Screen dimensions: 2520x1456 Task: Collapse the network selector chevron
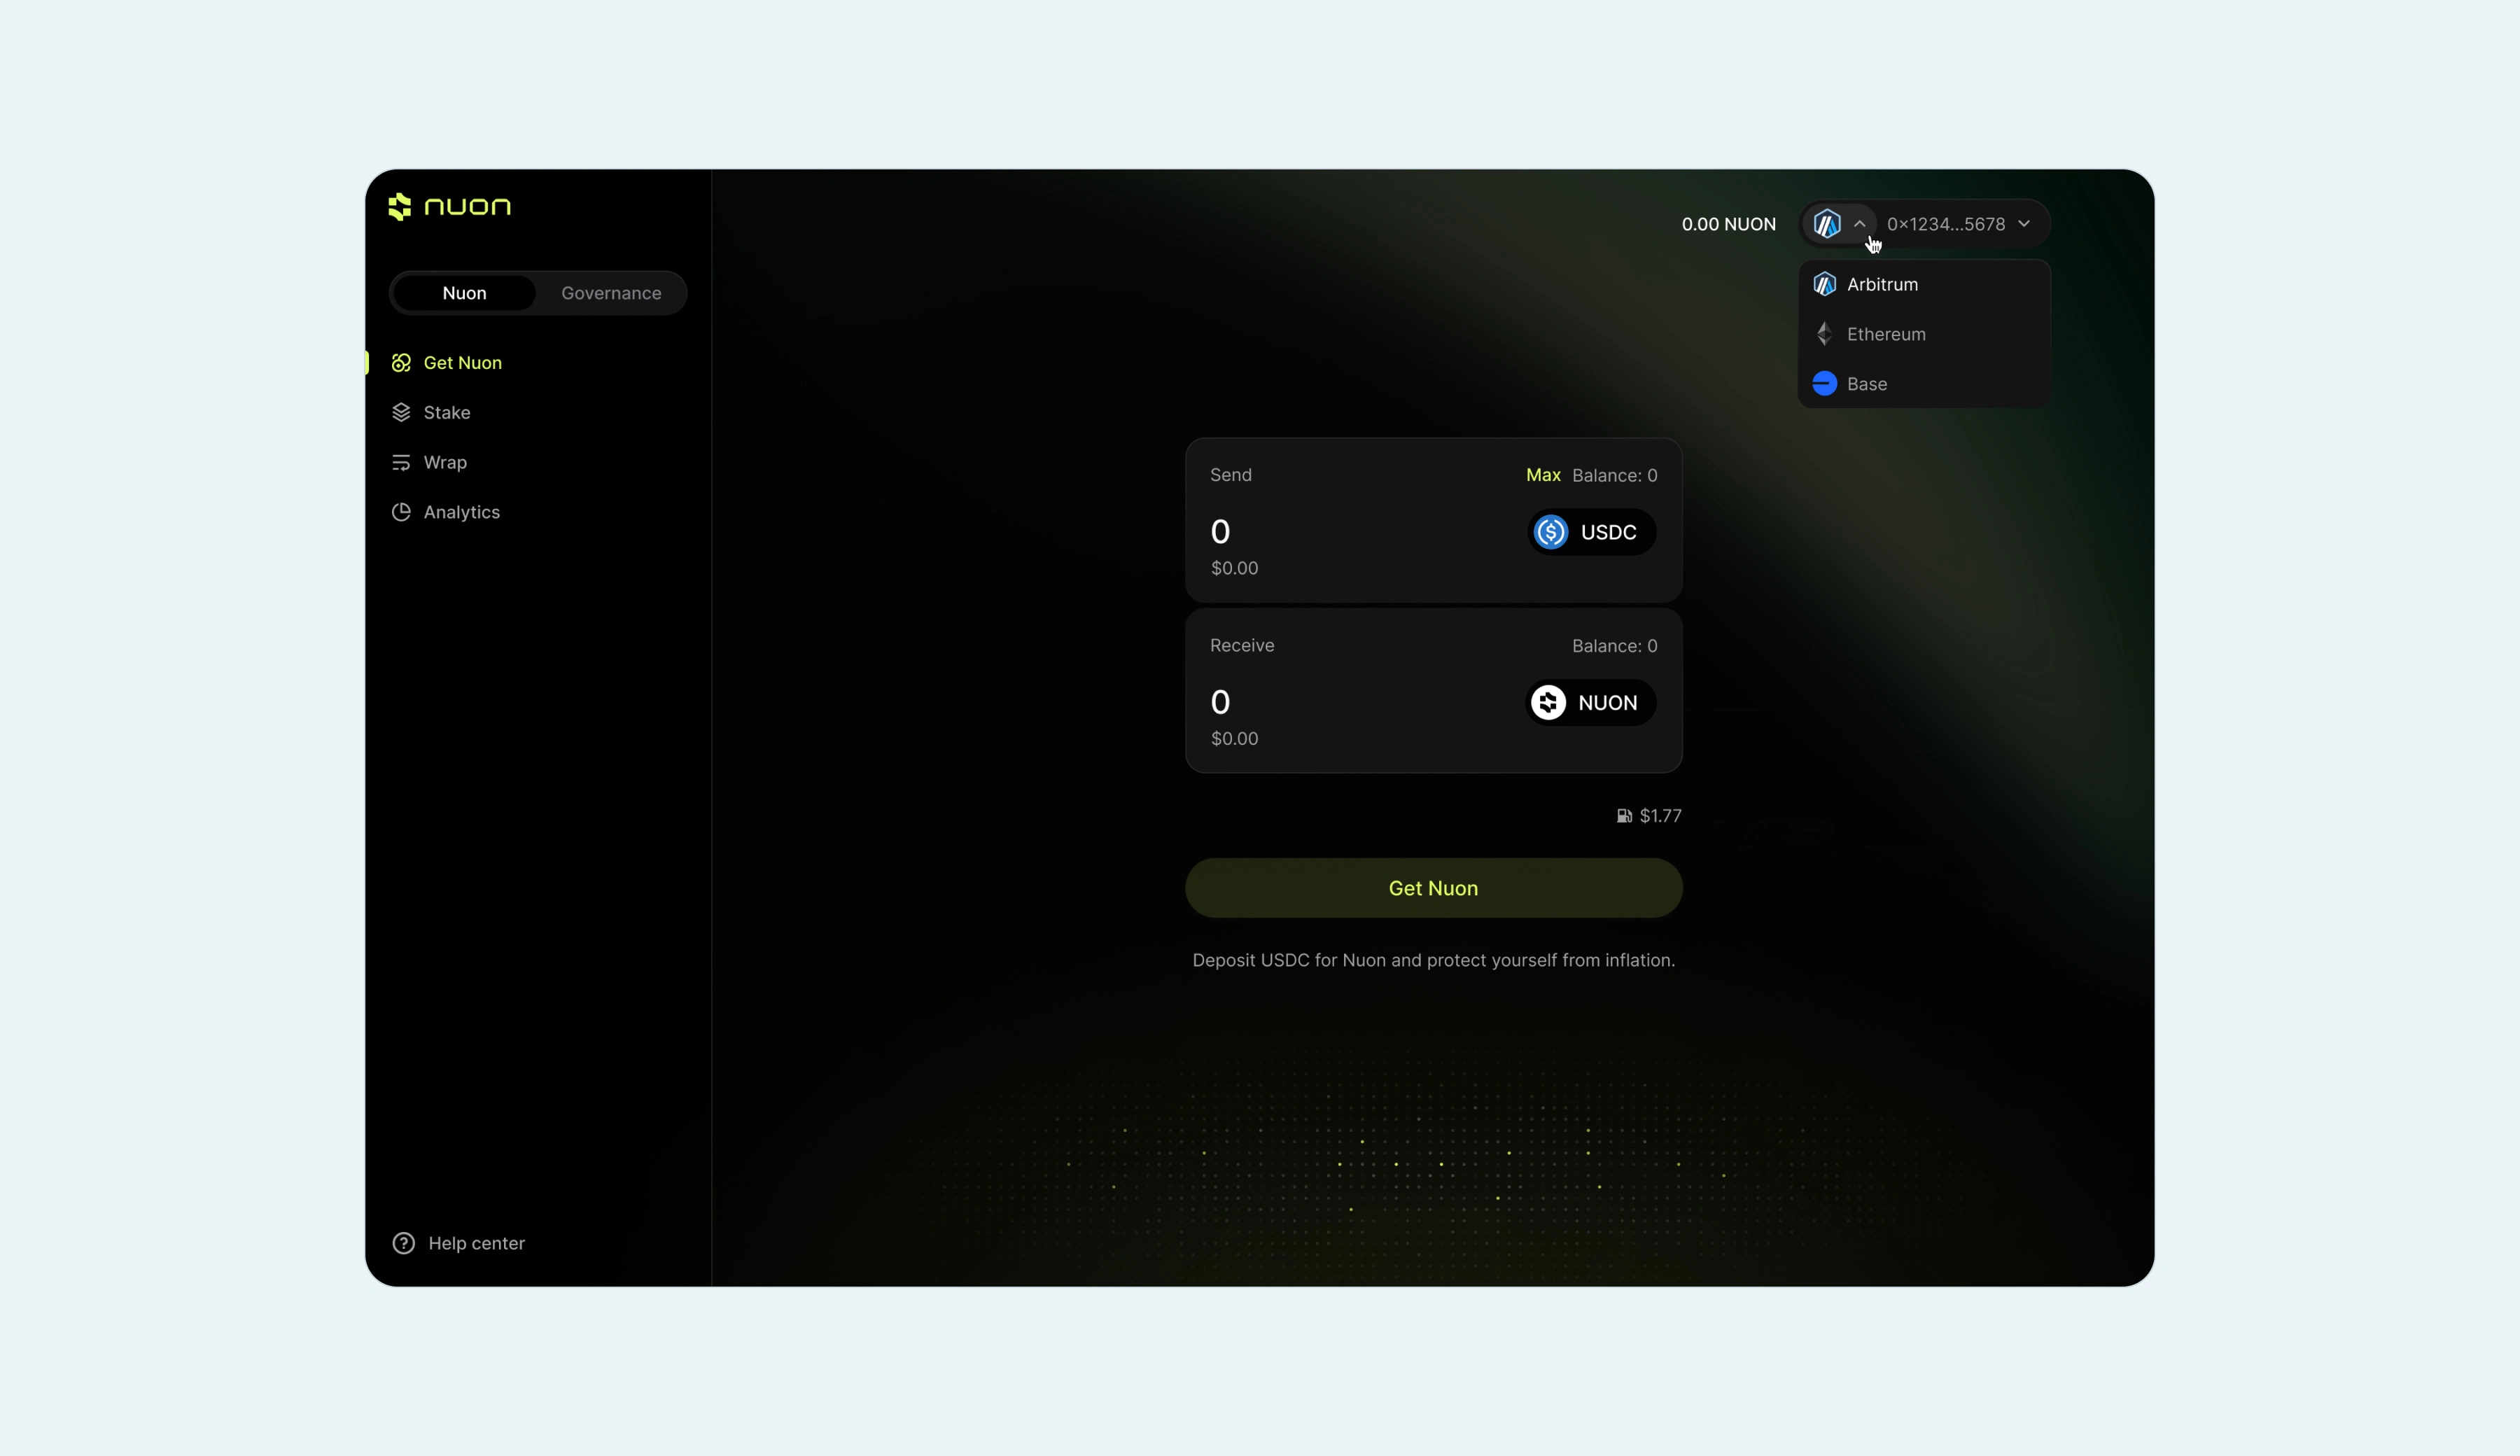tap(1859, 224)
